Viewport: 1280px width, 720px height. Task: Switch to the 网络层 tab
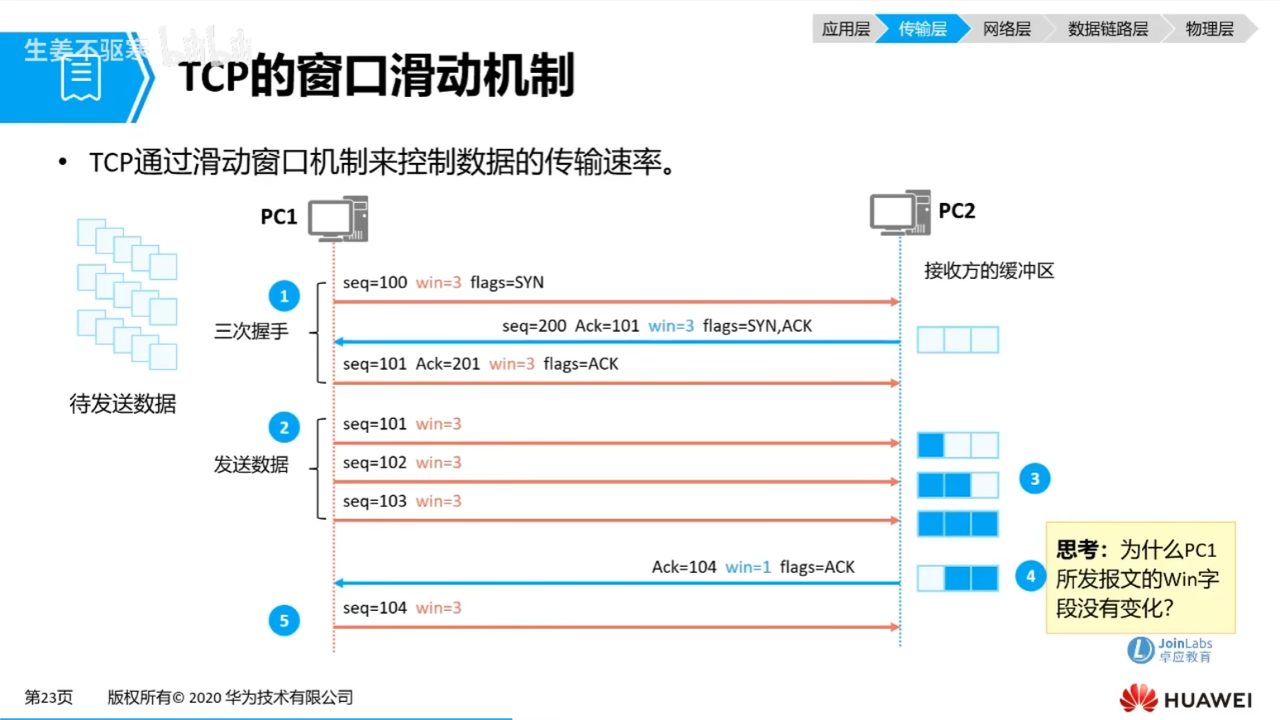1007,29
